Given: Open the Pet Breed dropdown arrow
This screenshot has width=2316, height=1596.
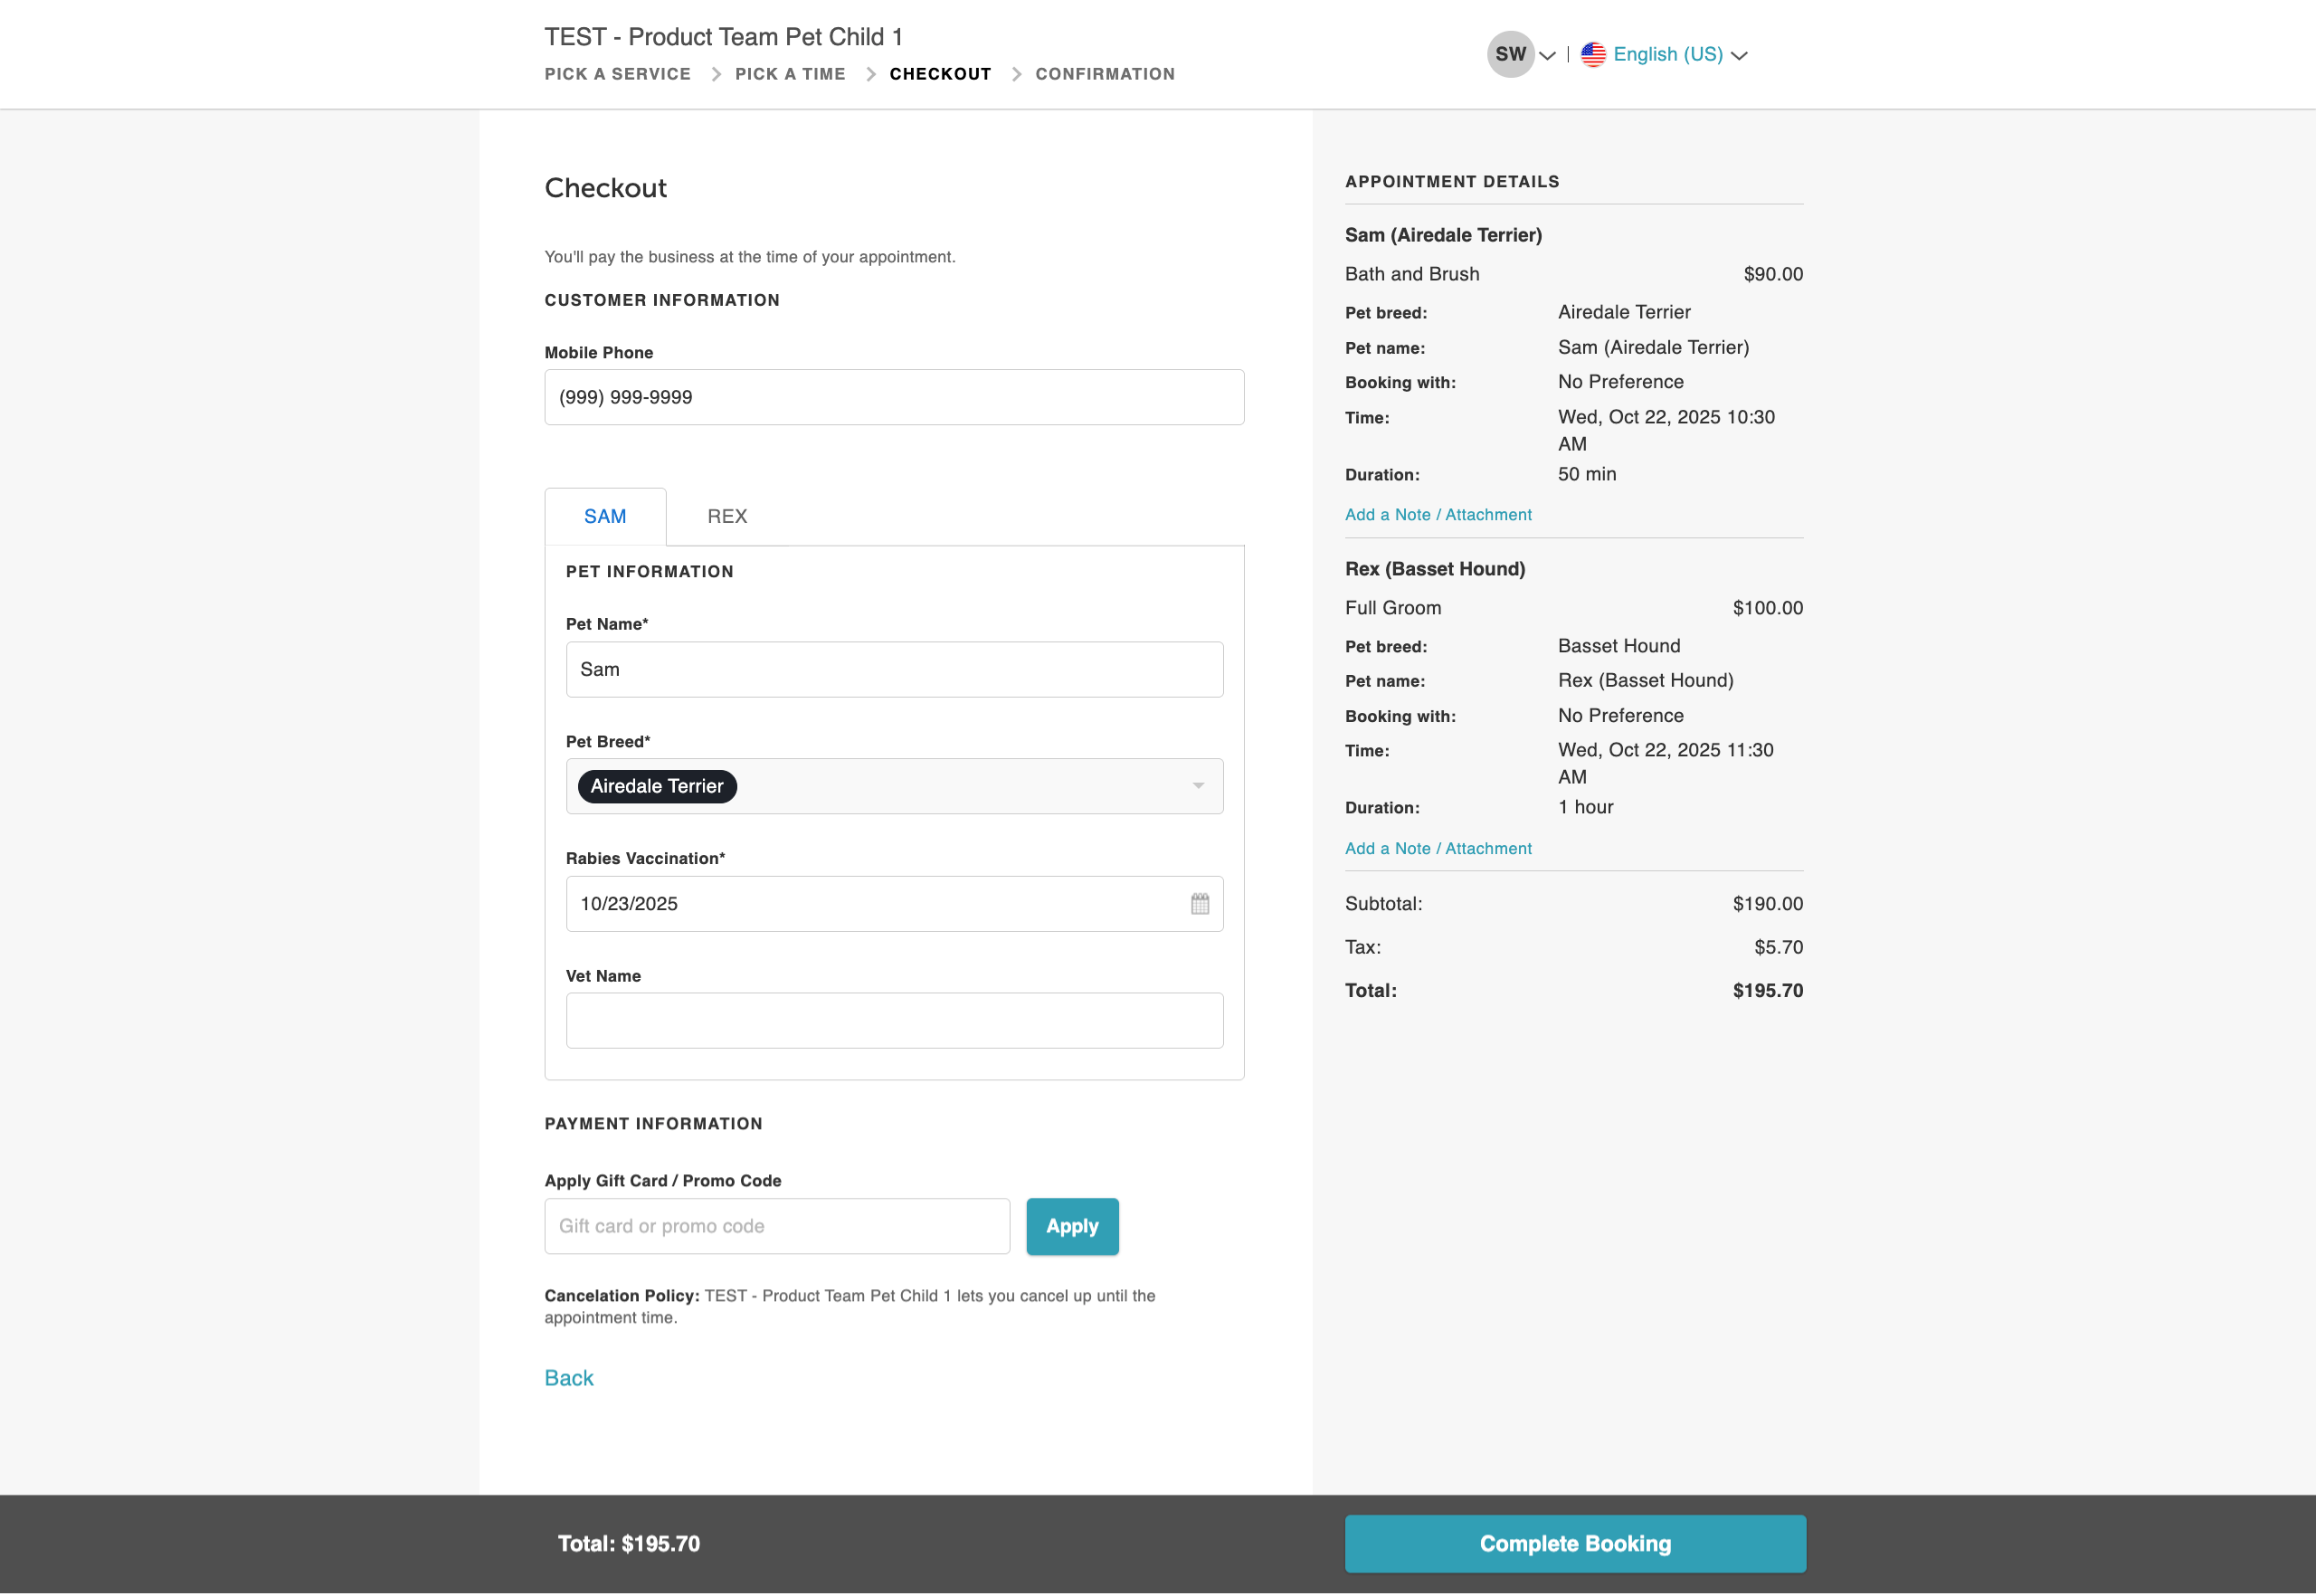Looking at the screenshot, I should click(x=1197, y=786).
